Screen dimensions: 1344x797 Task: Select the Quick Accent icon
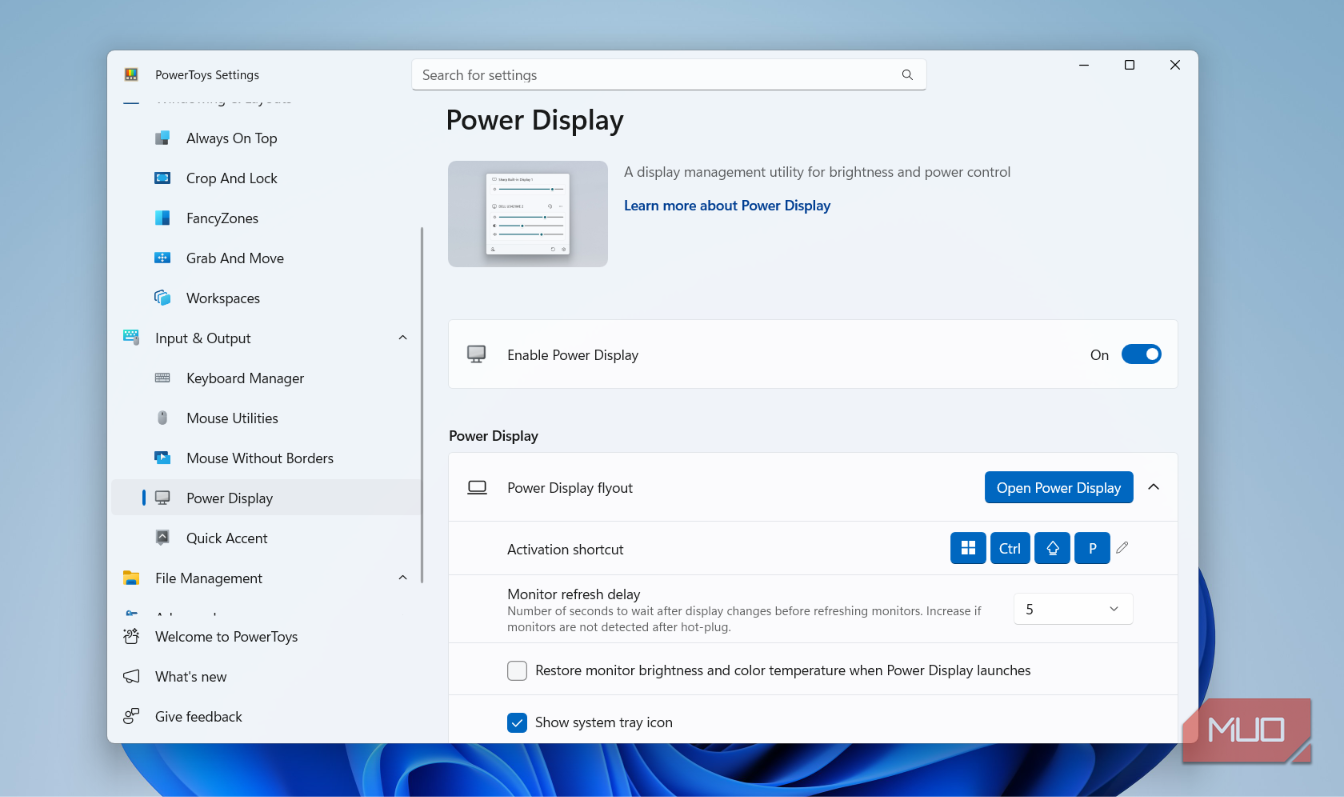pyautogui.click(x=162, y=538)
